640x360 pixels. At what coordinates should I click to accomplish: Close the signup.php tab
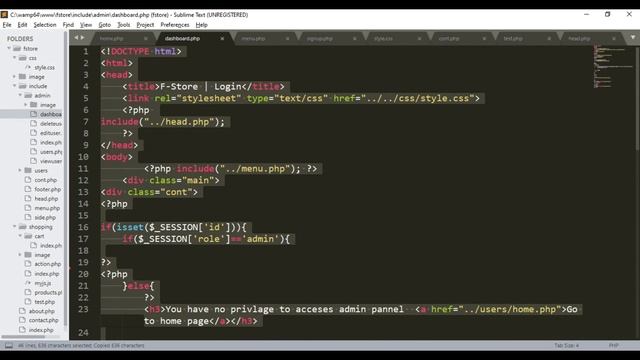pos(354,38)
